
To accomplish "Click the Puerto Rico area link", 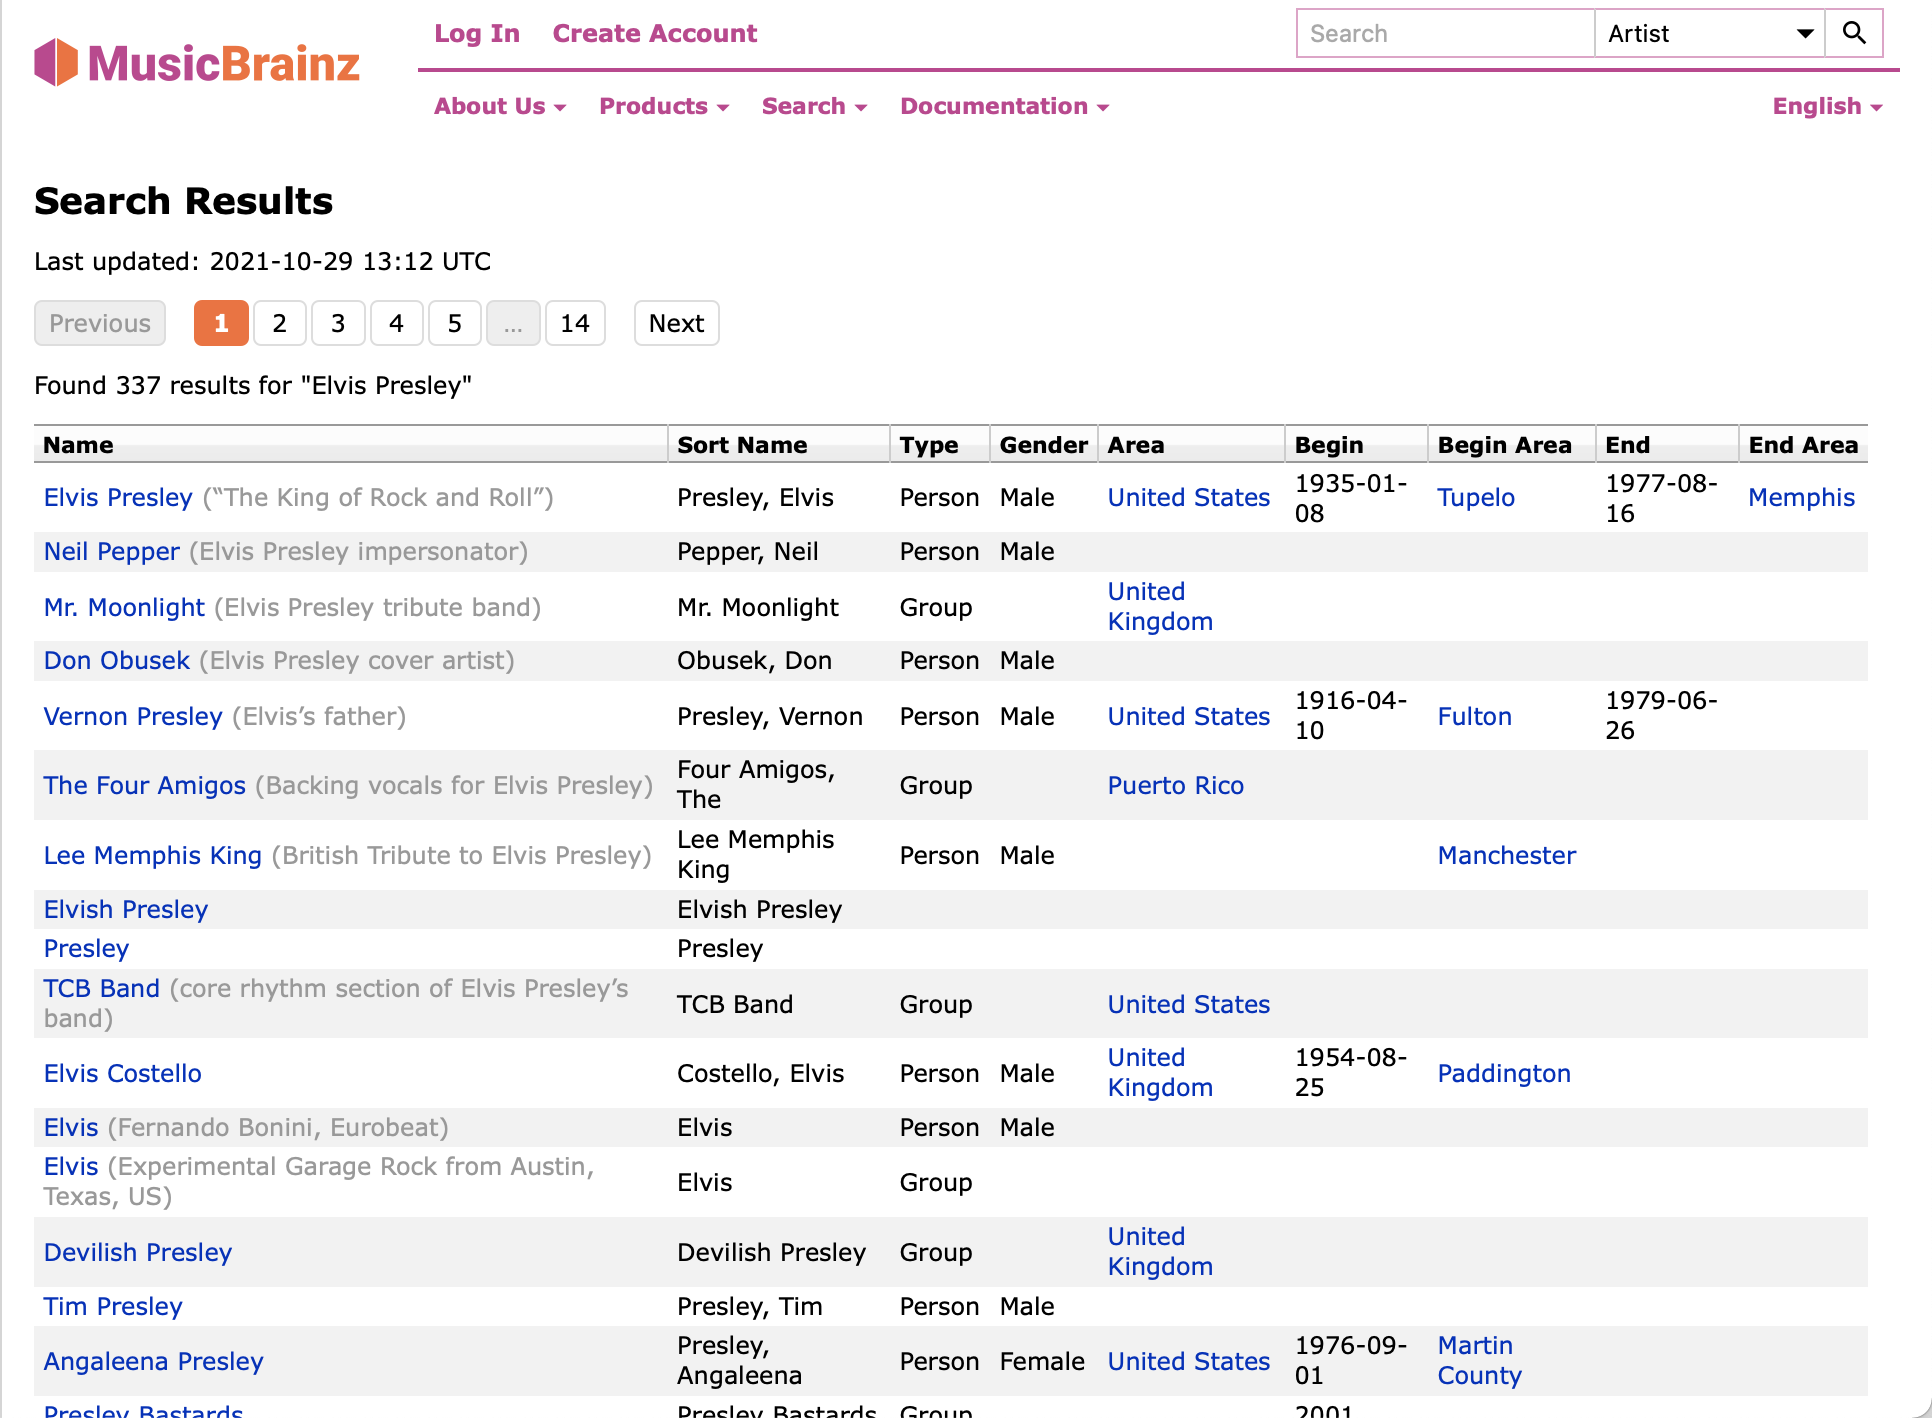I will point(1175,785).
